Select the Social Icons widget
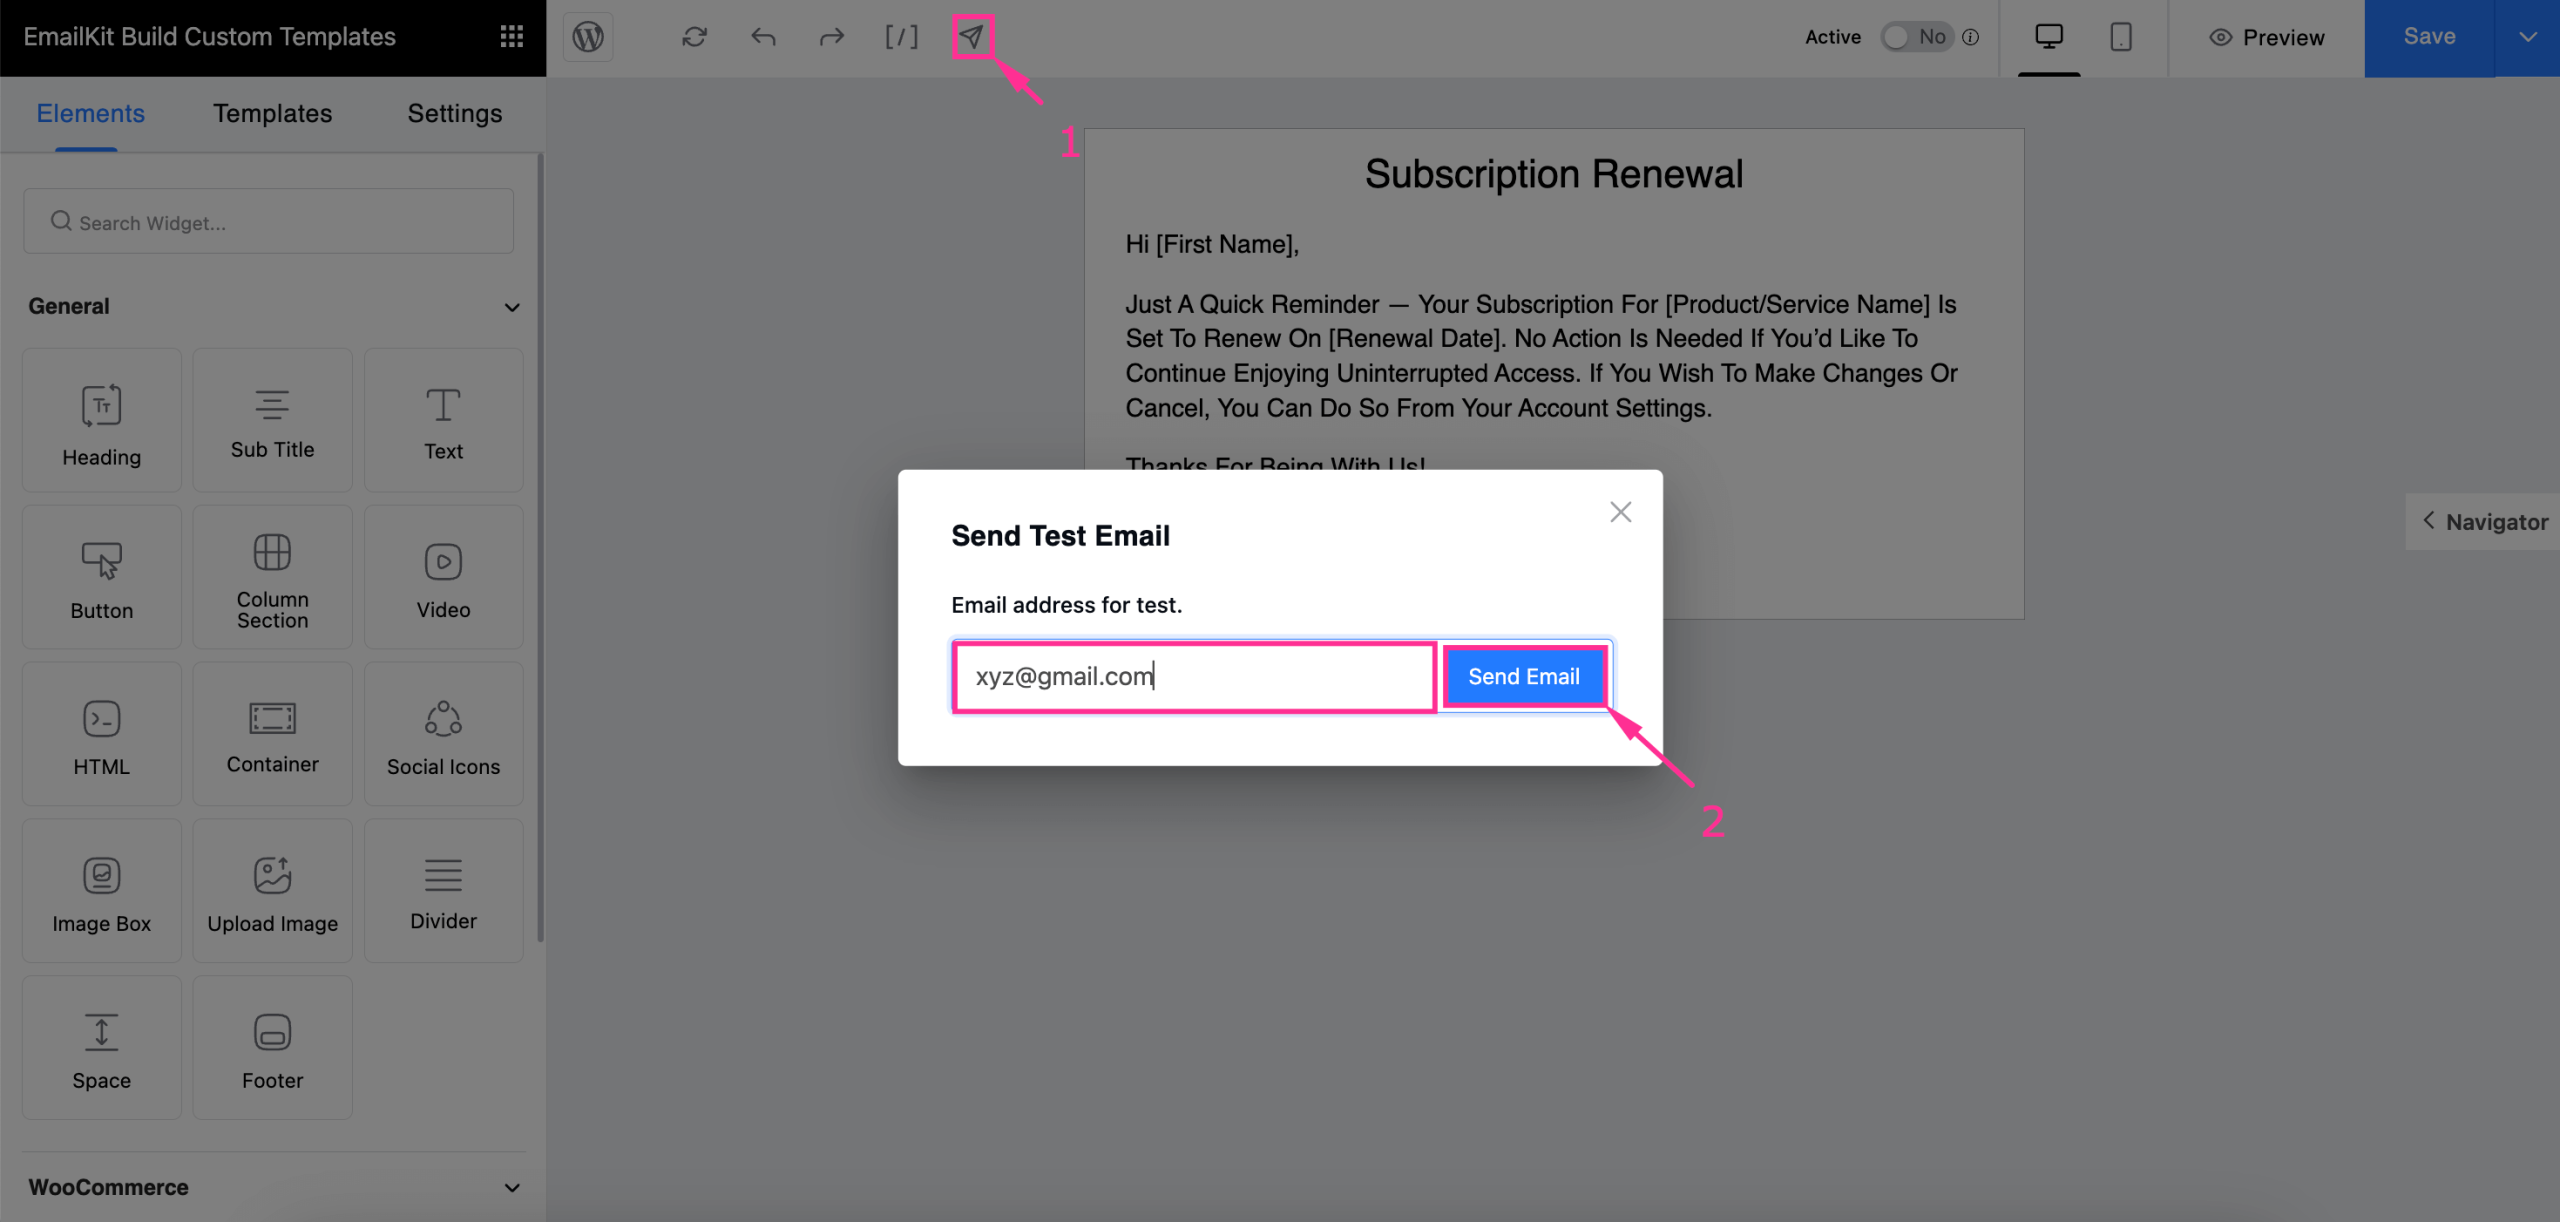 point(443,734)
